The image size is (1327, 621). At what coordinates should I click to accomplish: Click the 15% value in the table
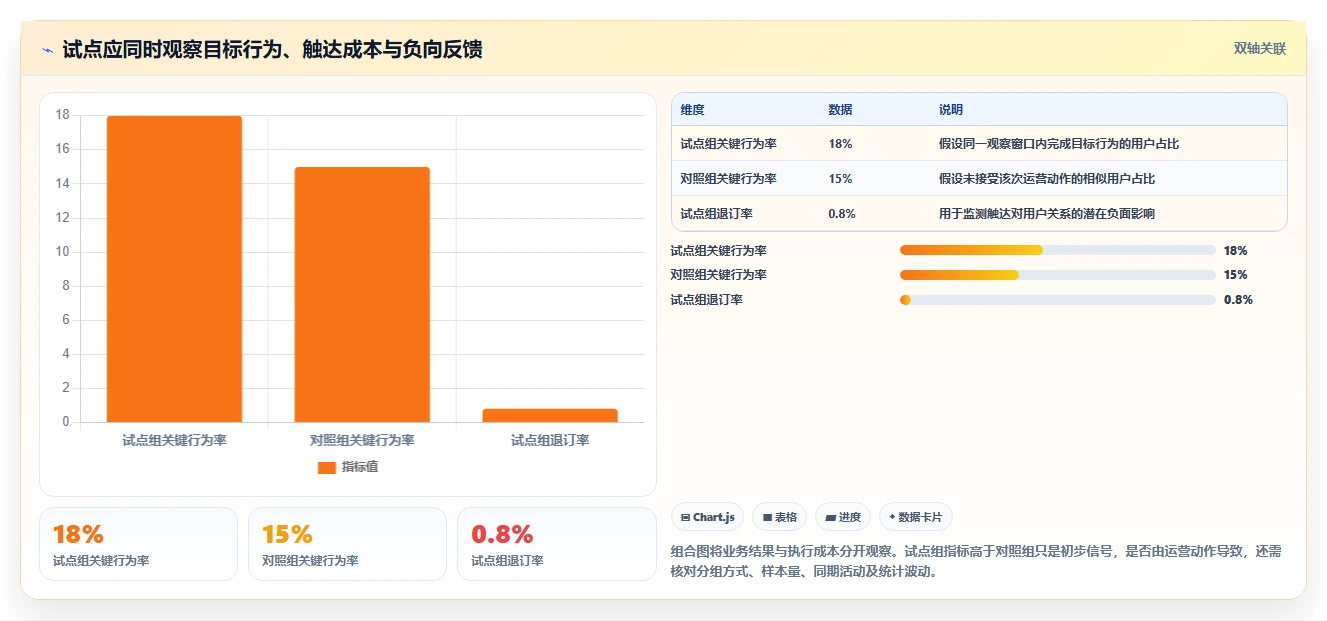point(840,179)
